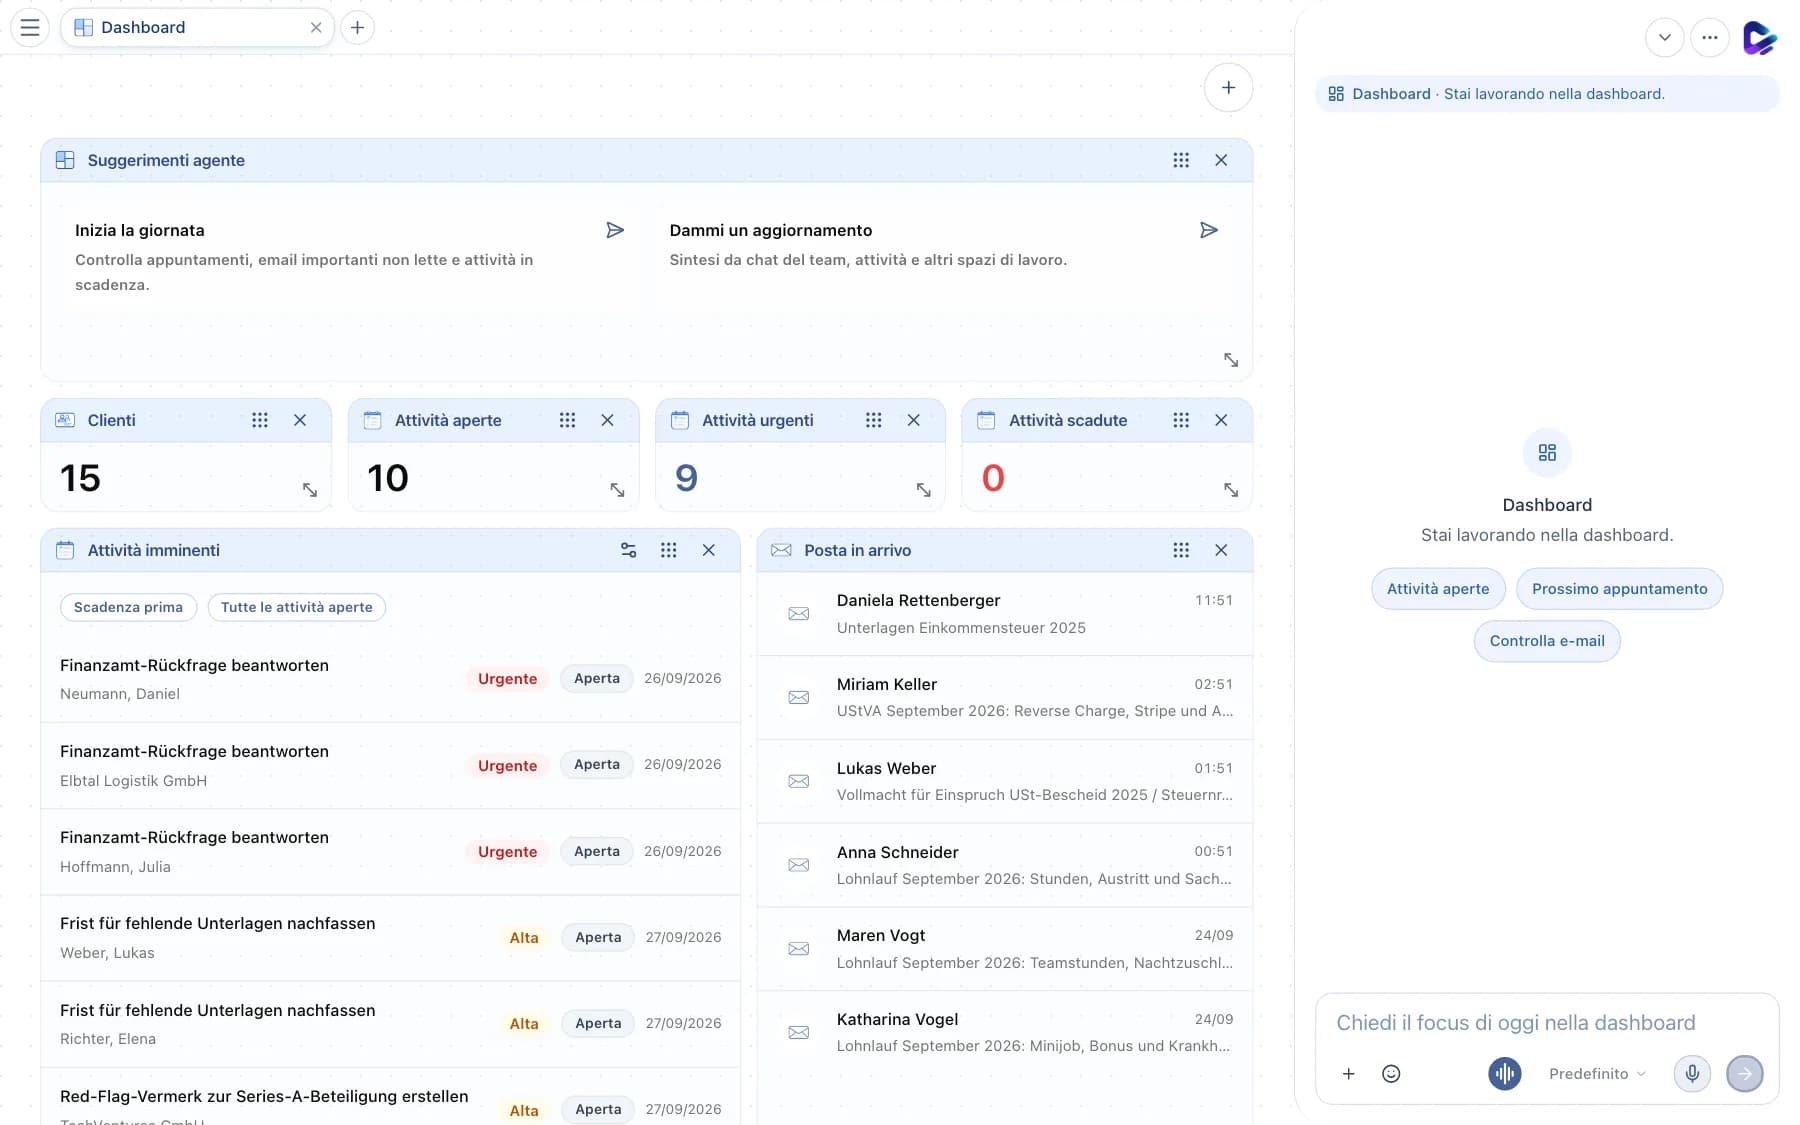Remove the Attività scadute widget

[x=1221, y=420]
